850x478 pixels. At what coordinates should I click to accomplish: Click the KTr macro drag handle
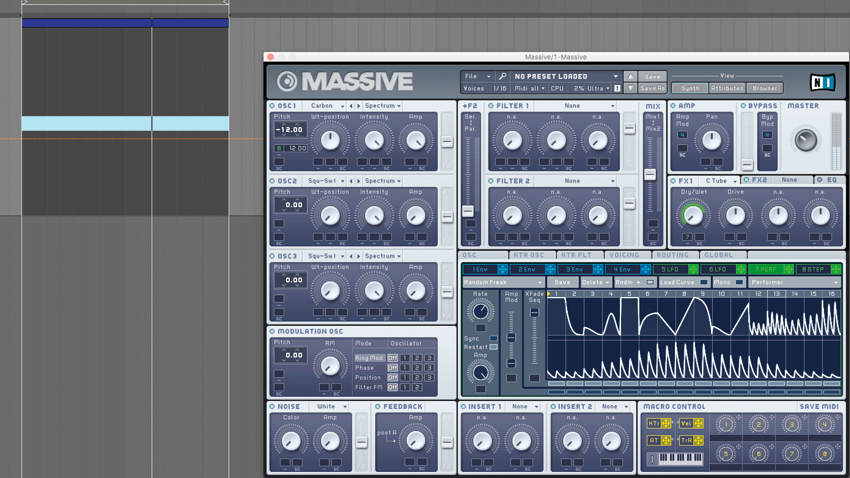point(666,423)
